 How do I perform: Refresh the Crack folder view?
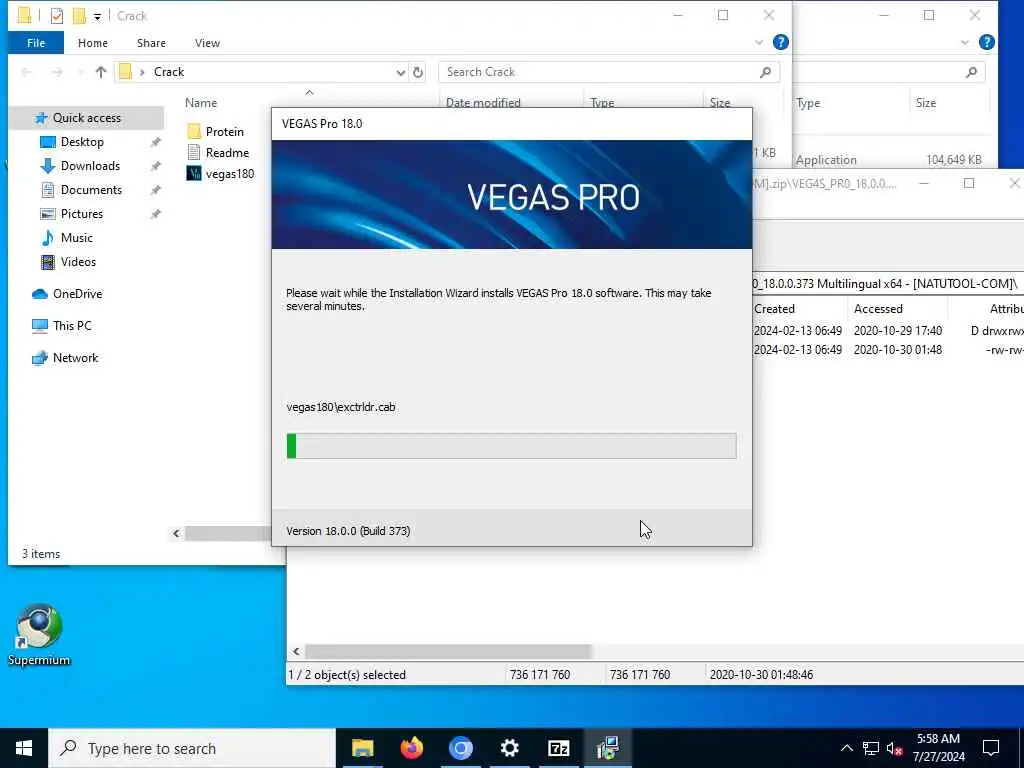[418, 72]
